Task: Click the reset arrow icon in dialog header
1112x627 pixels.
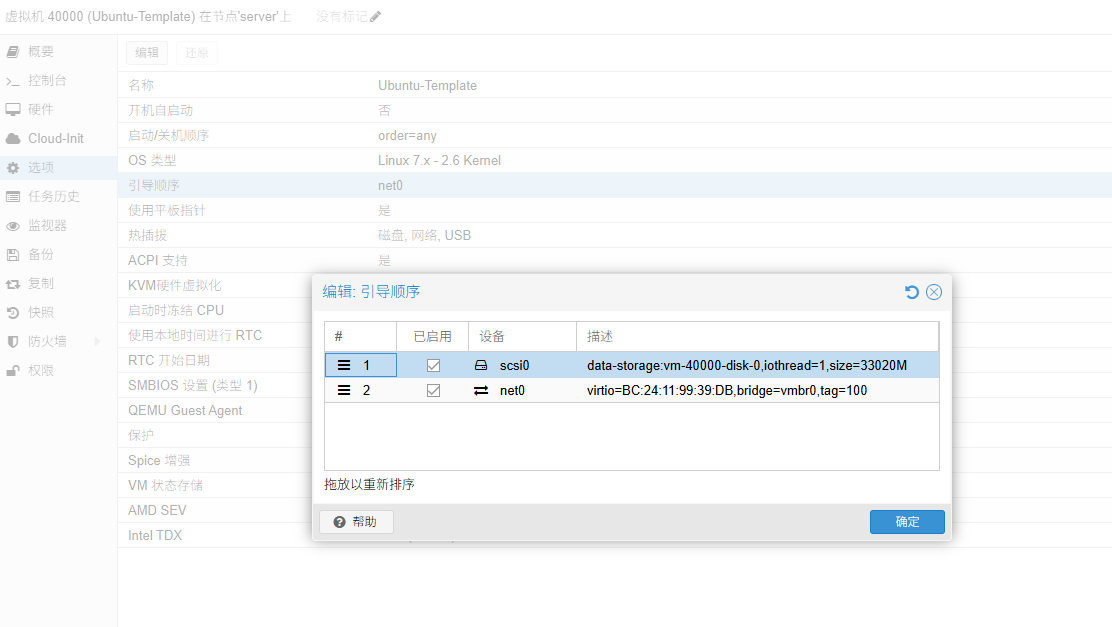Action: (x=911, y=292)
